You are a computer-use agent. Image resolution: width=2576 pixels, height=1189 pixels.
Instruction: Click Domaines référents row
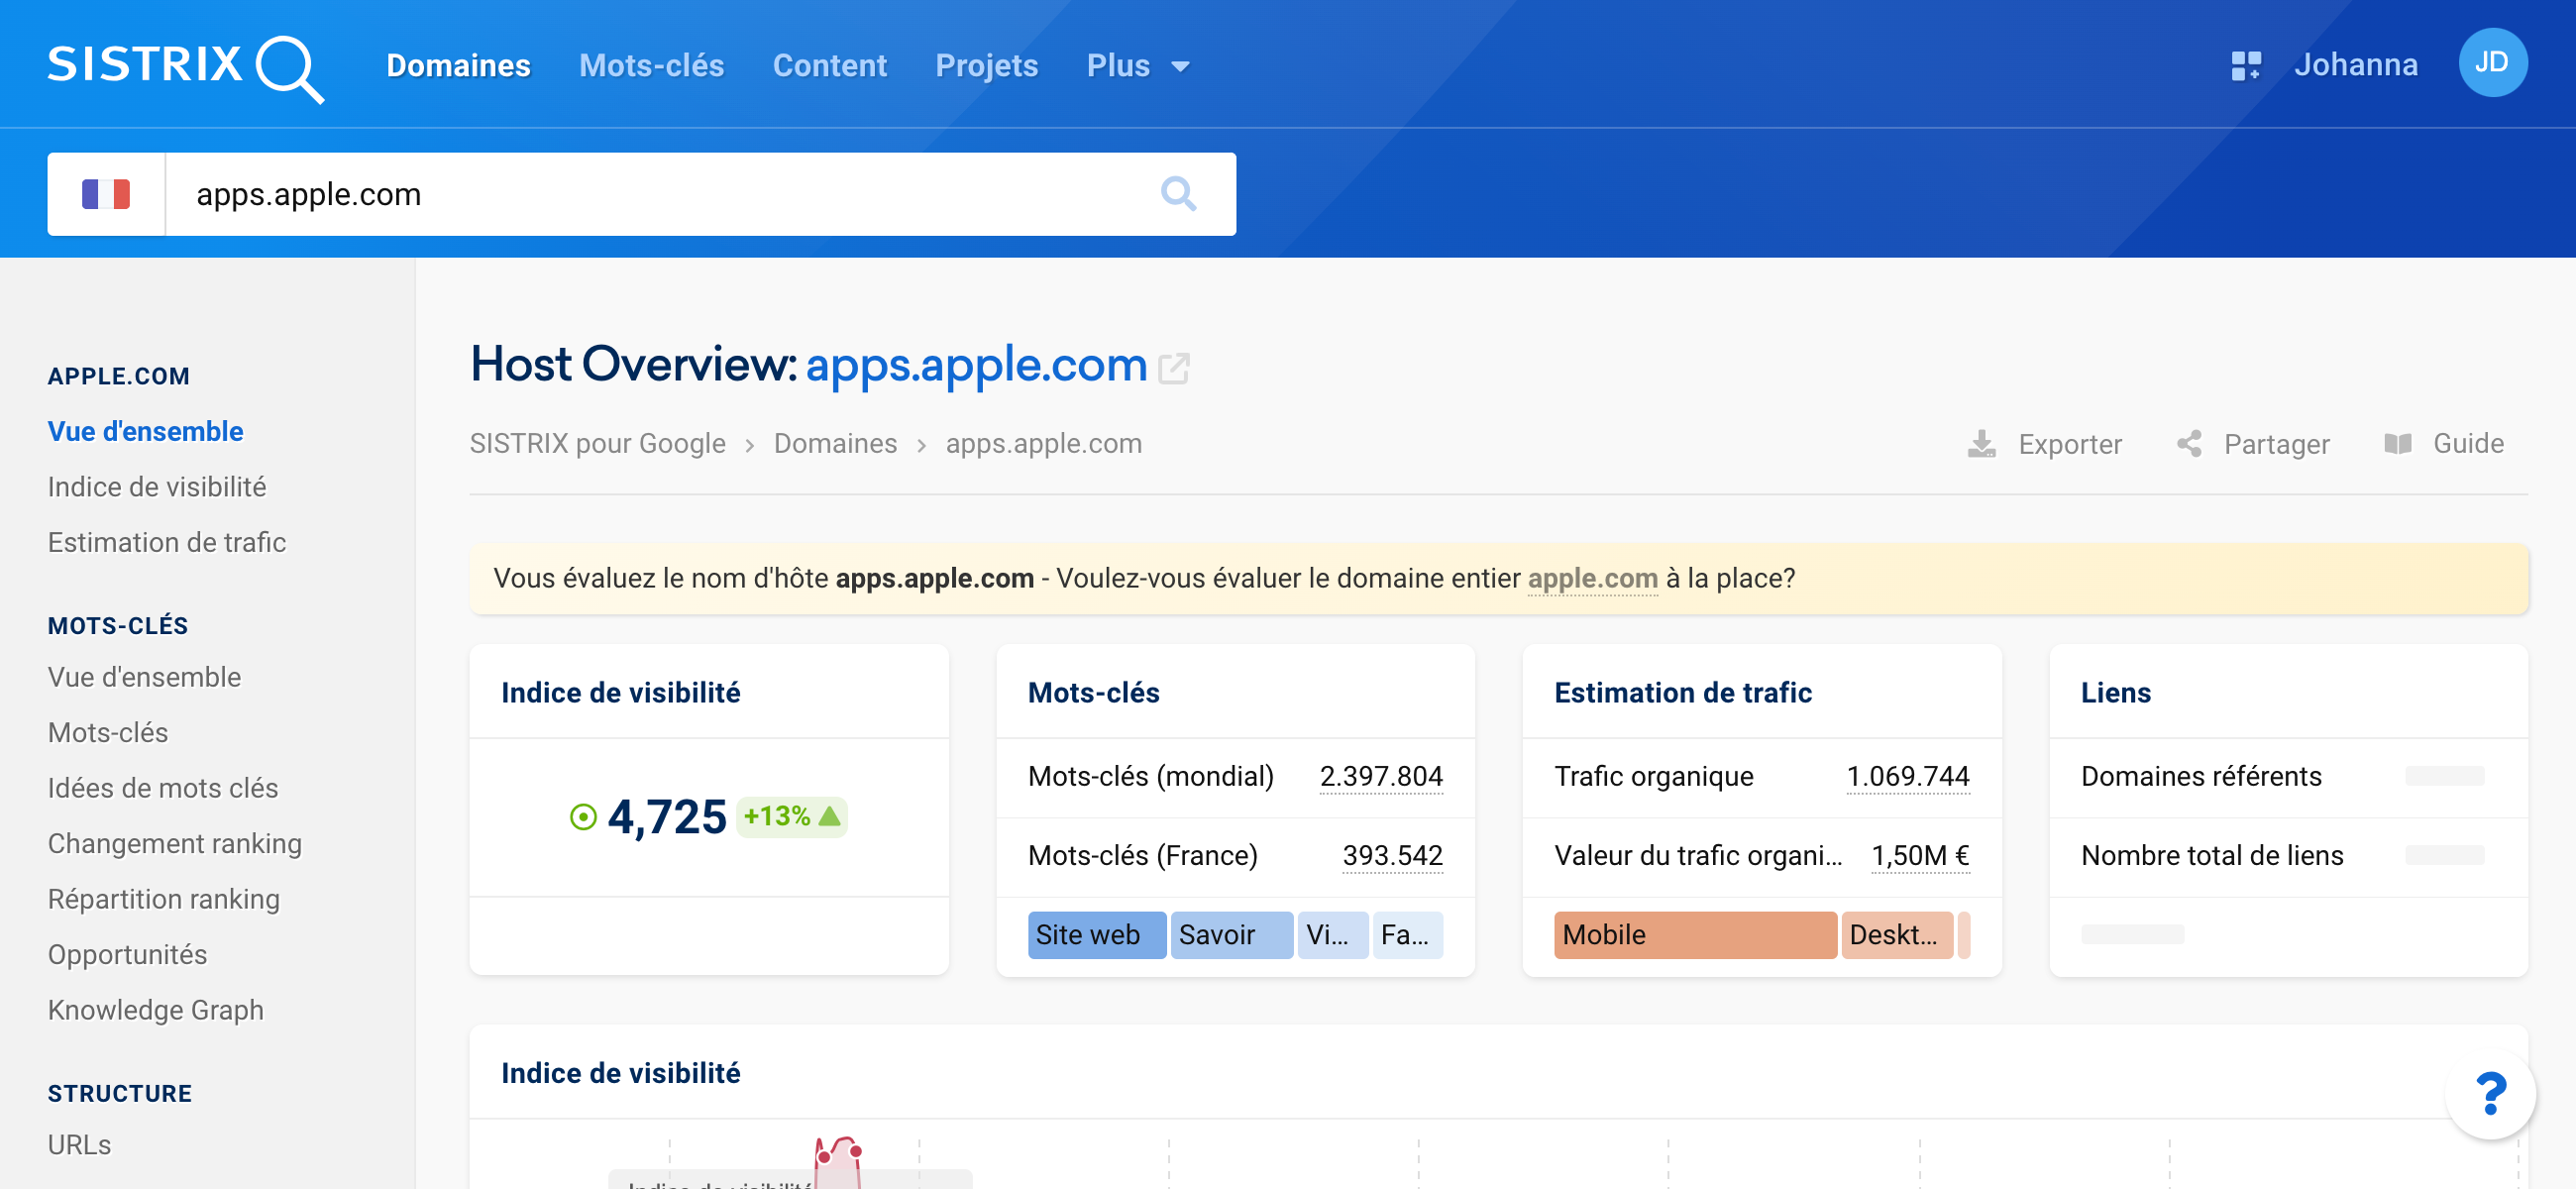click(2288, 776)
